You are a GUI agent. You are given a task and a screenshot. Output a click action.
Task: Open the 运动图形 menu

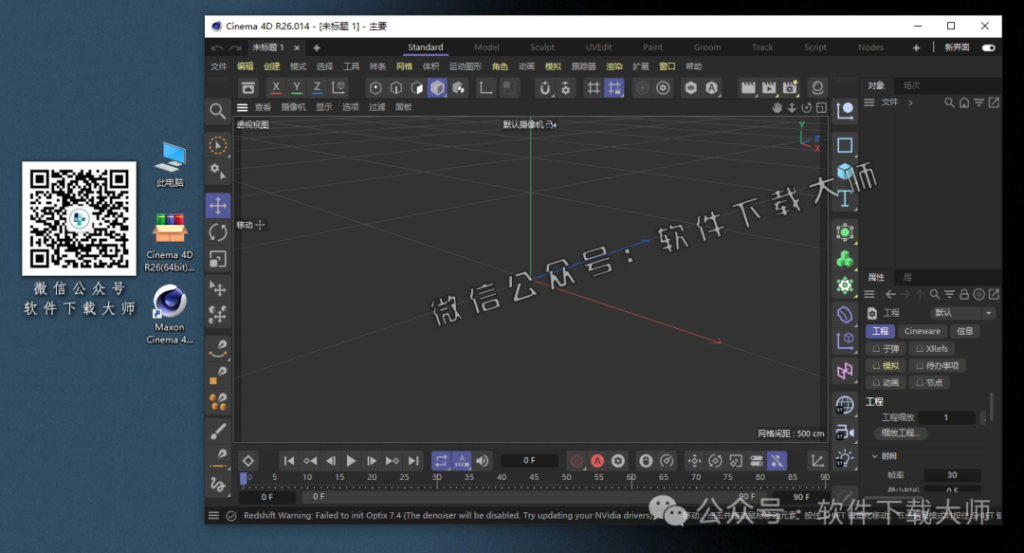pyautogui.click(x=465, y=67)
